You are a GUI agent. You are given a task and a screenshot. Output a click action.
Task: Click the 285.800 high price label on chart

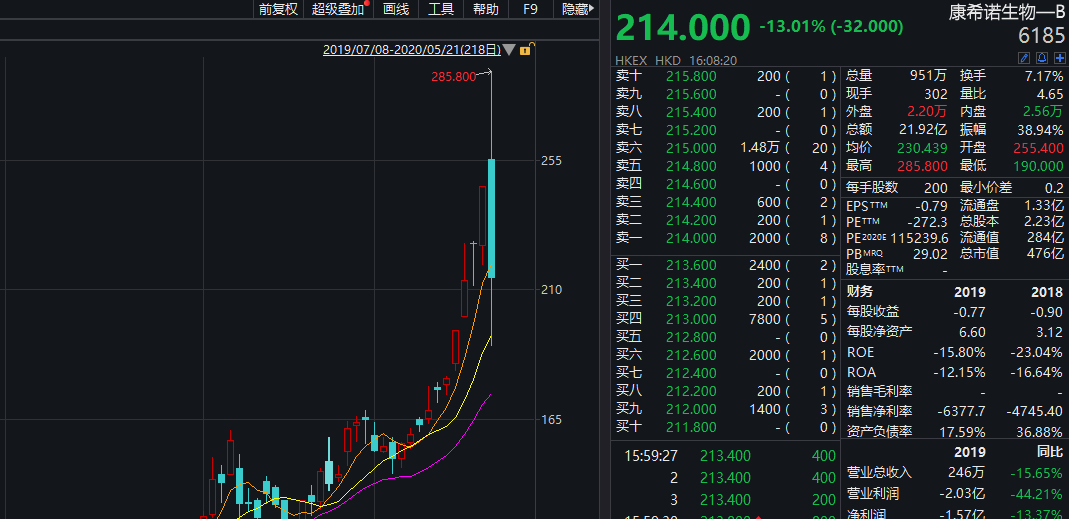[x=453, y=77]
